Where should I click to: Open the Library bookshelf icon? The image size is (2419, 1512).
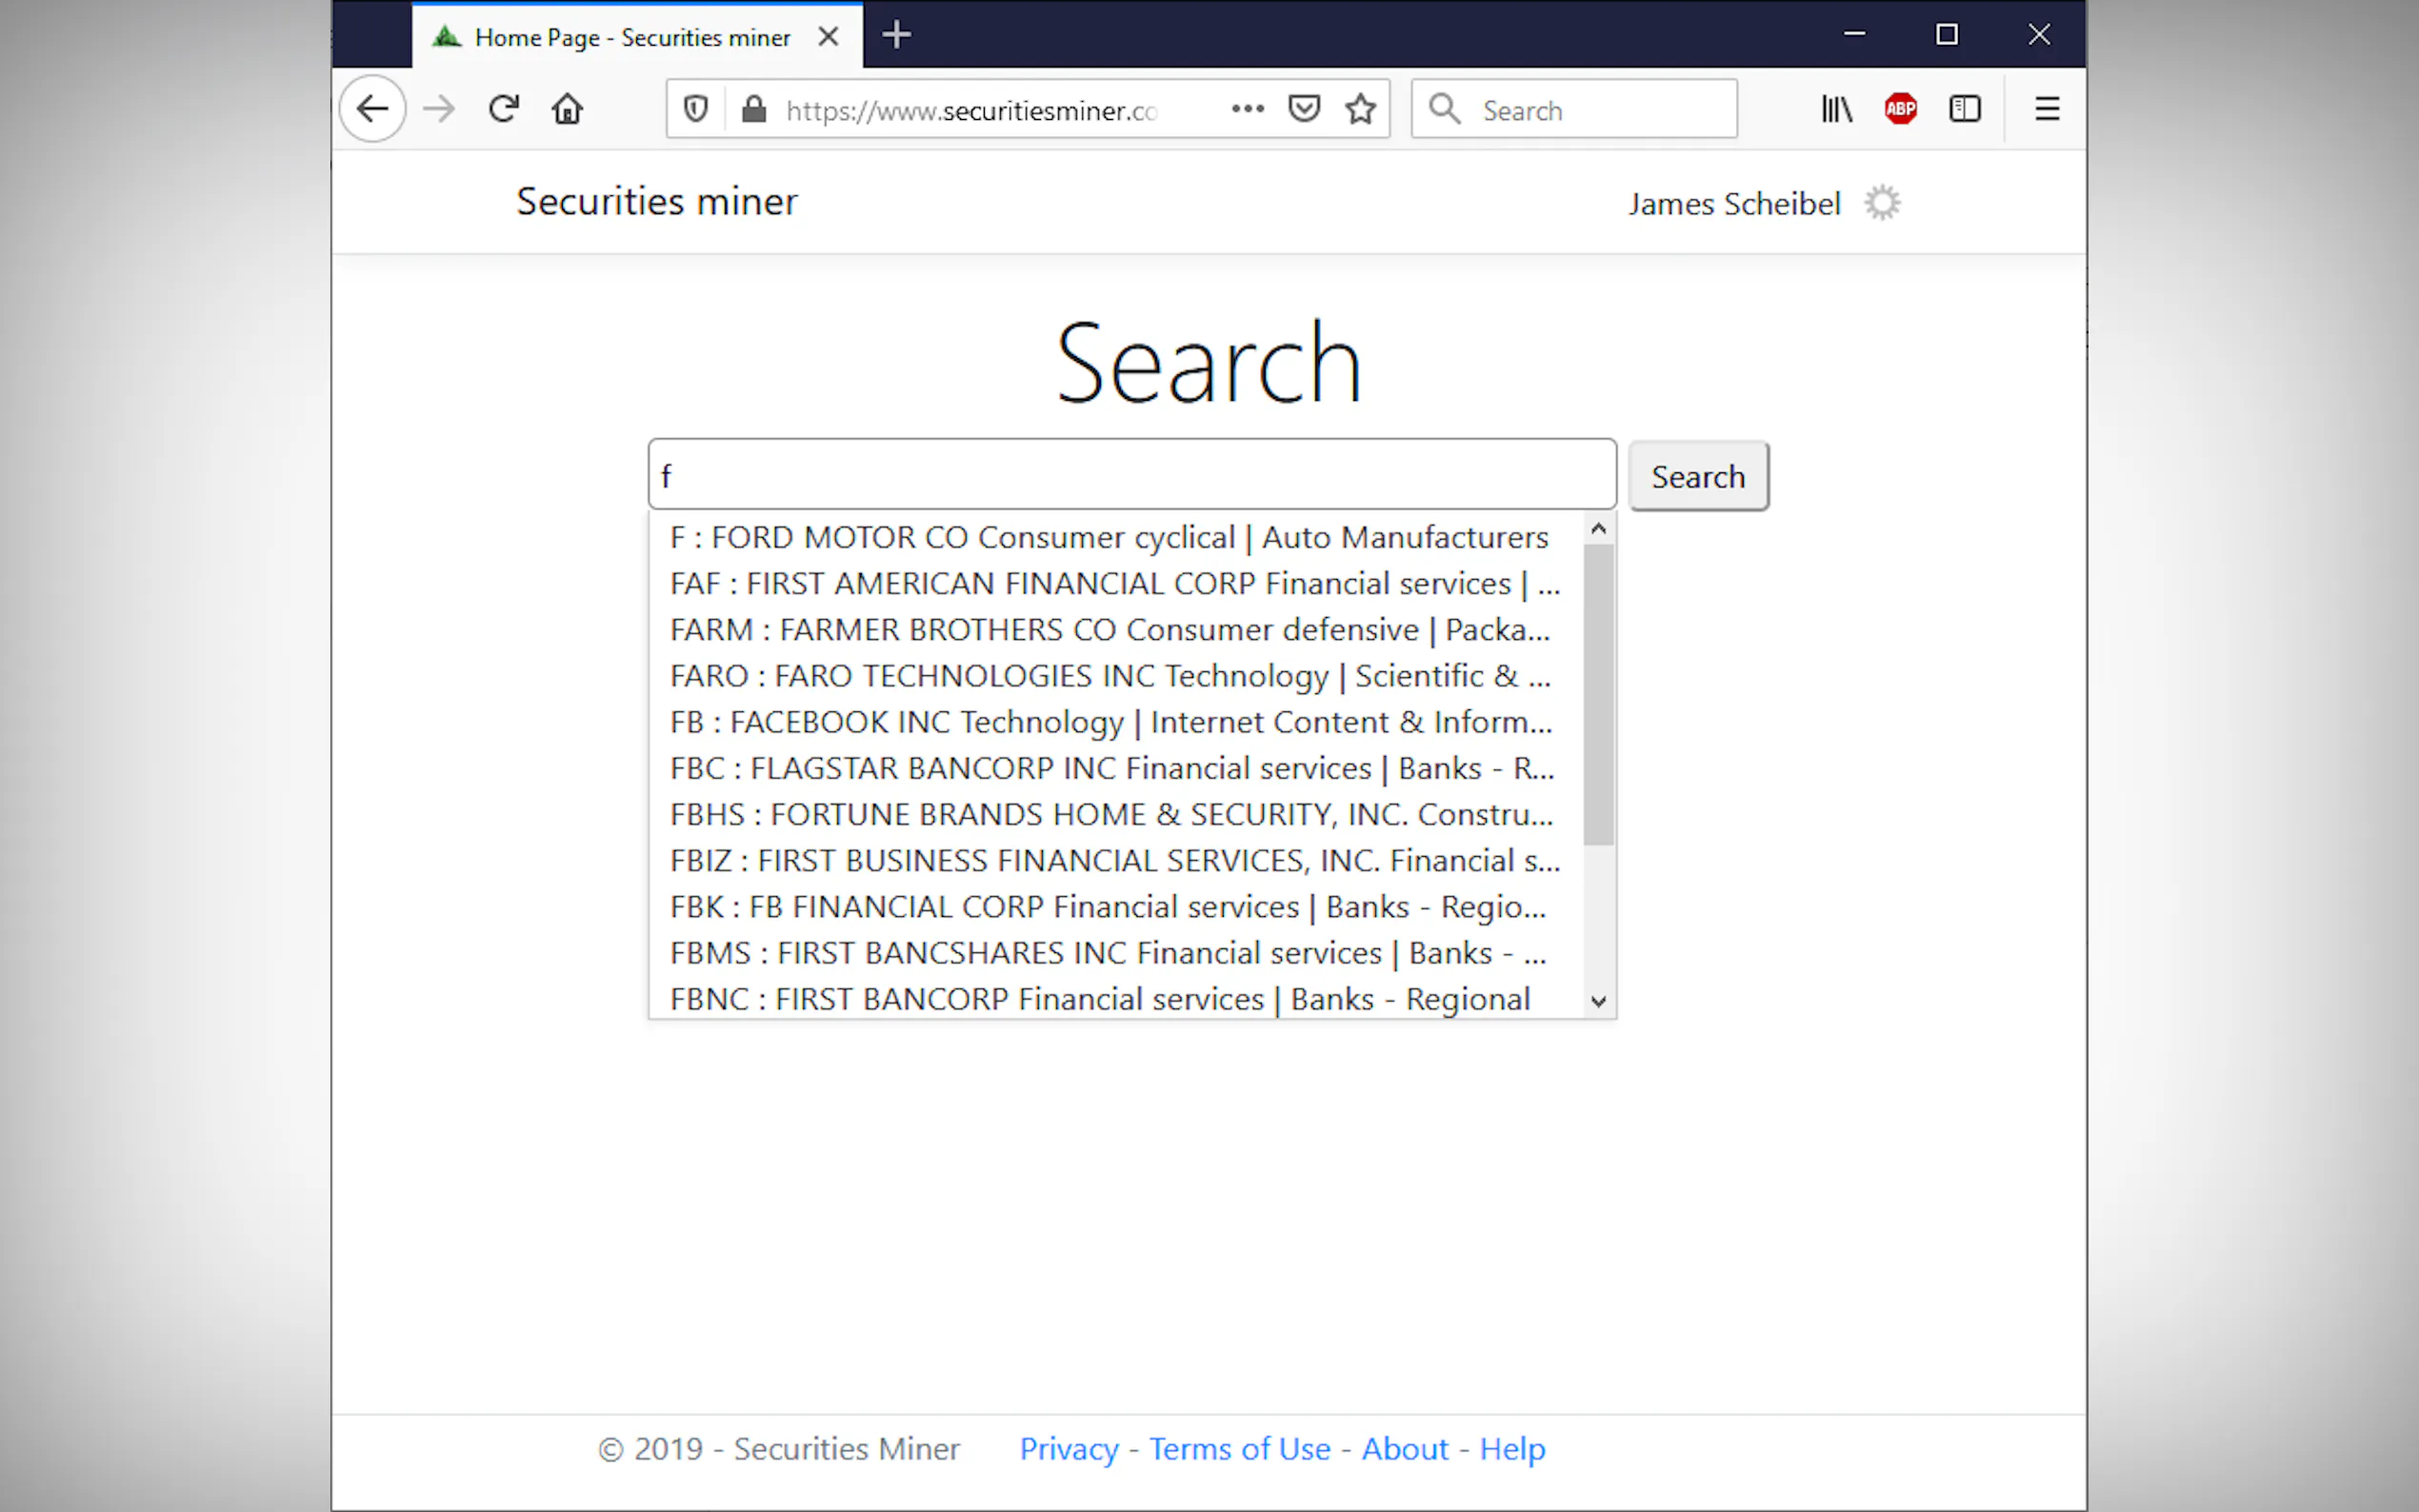pyautogui.click(x=1836, y=109)
